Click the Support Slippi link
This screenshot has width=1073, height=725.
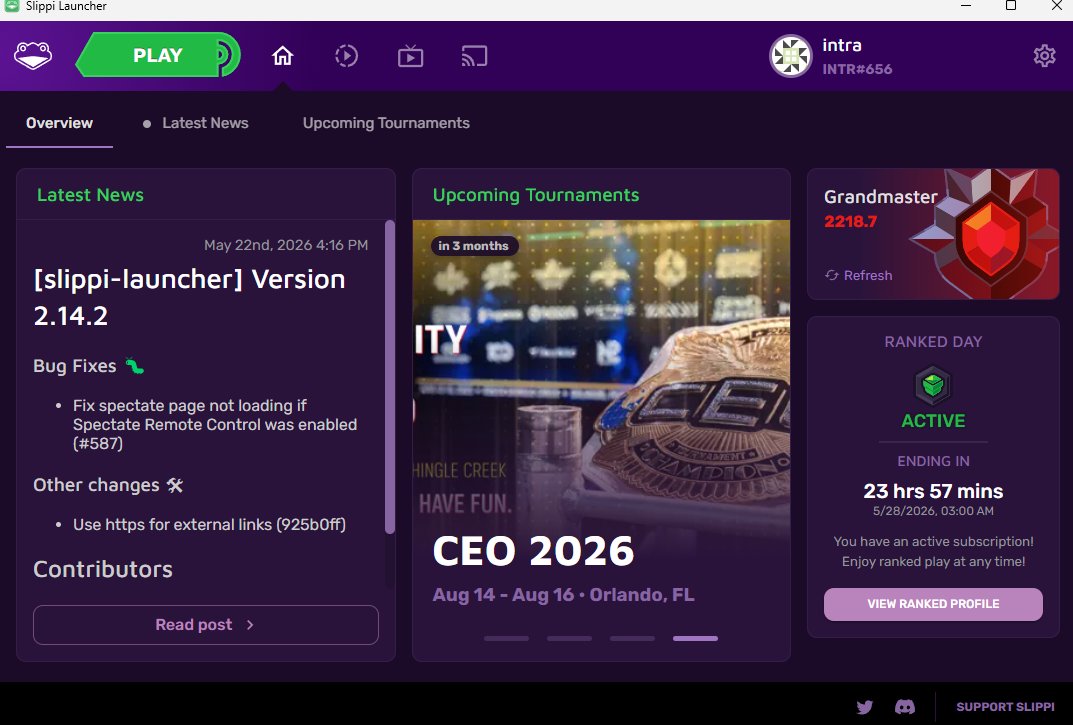point(1005,707)
